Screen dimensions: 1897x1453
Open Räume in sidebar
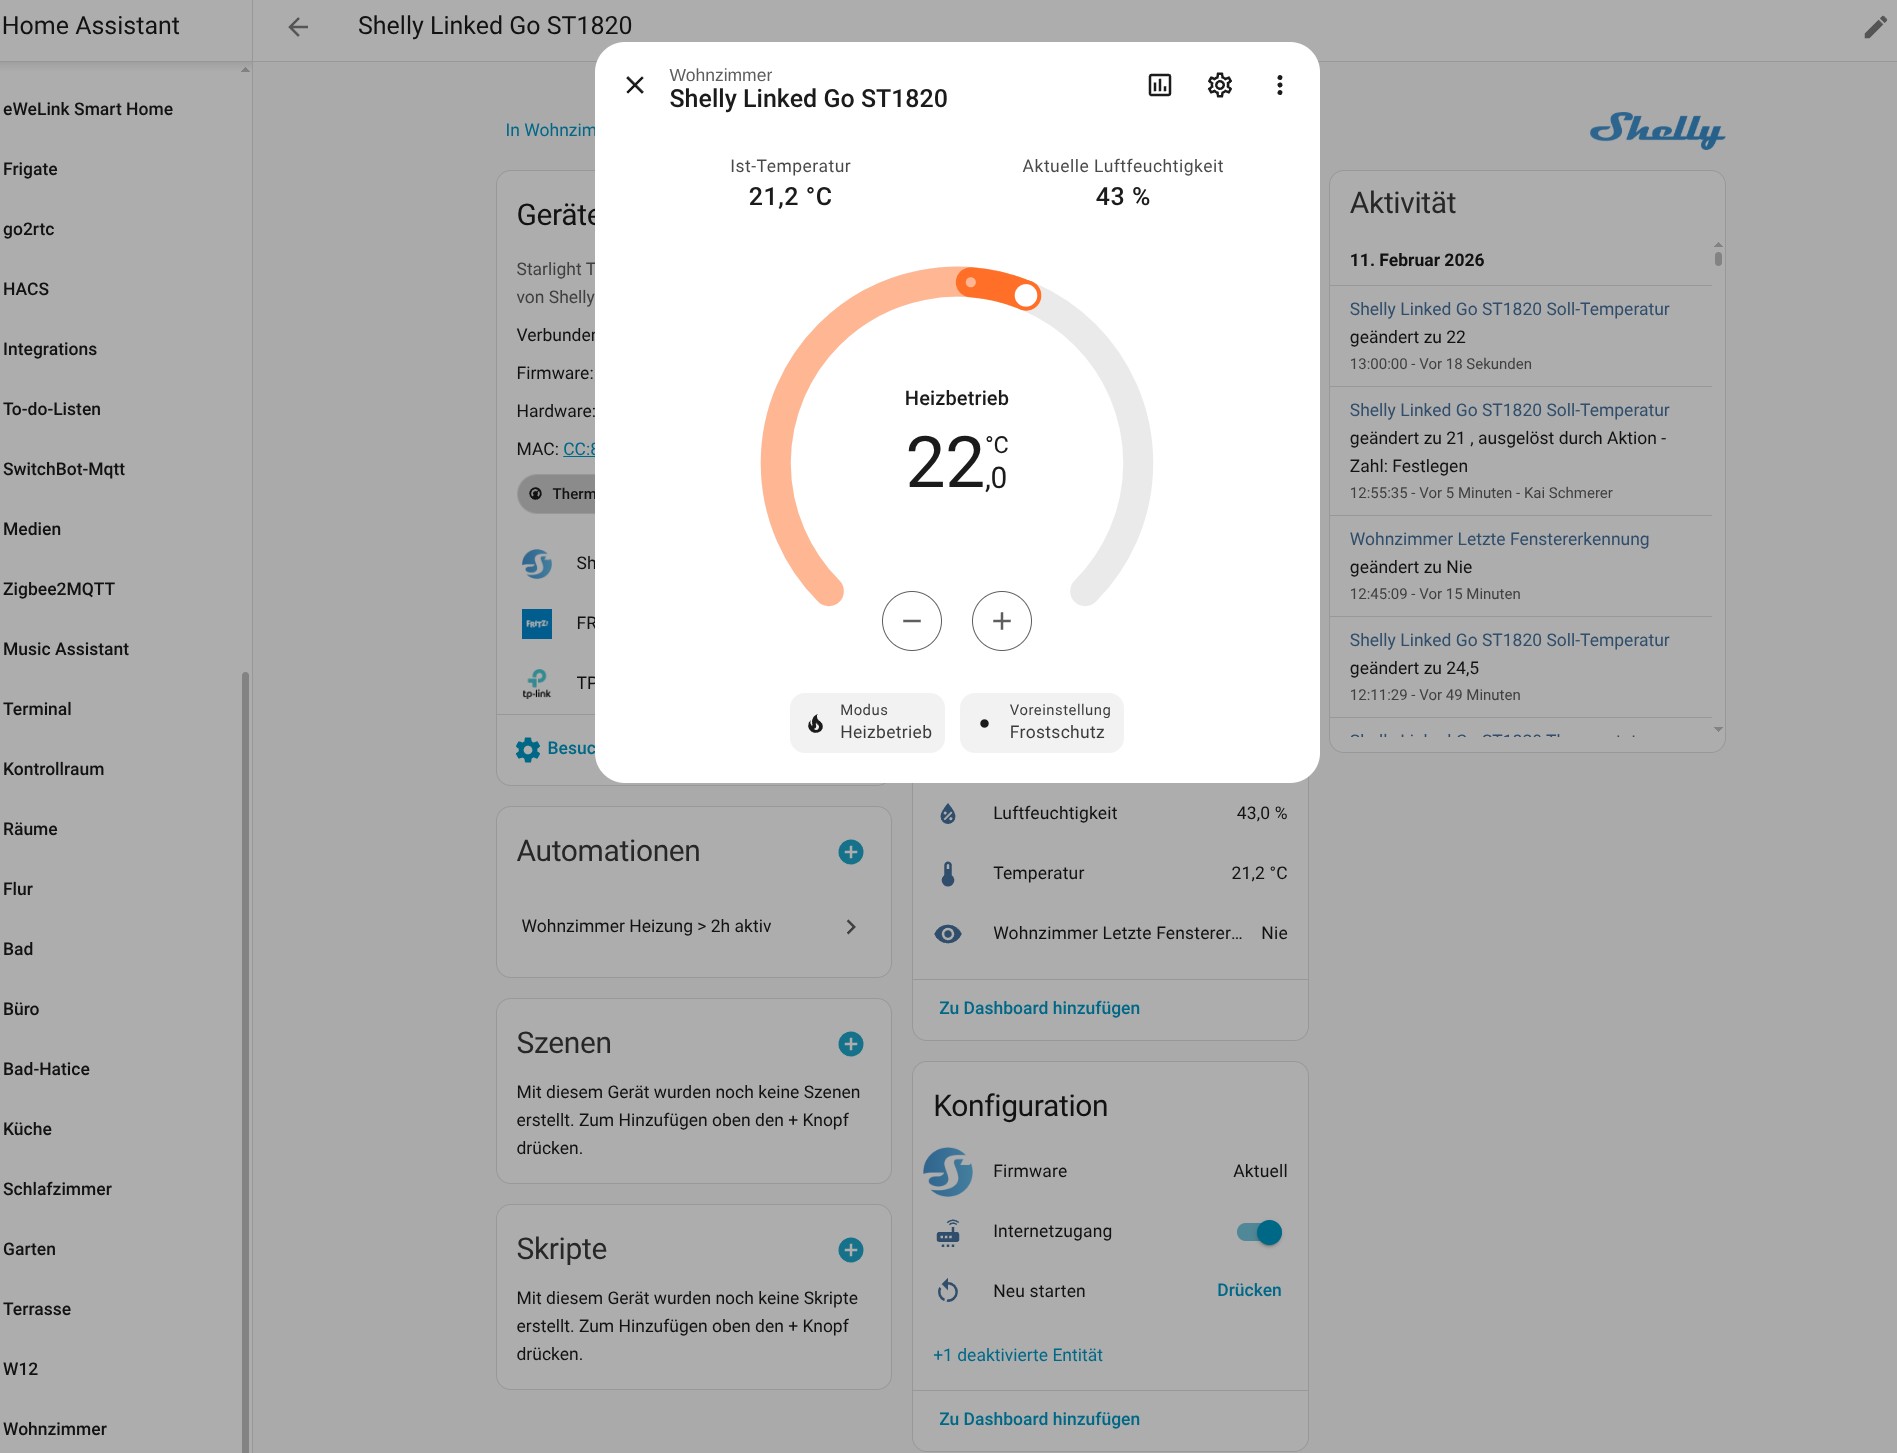30,829
